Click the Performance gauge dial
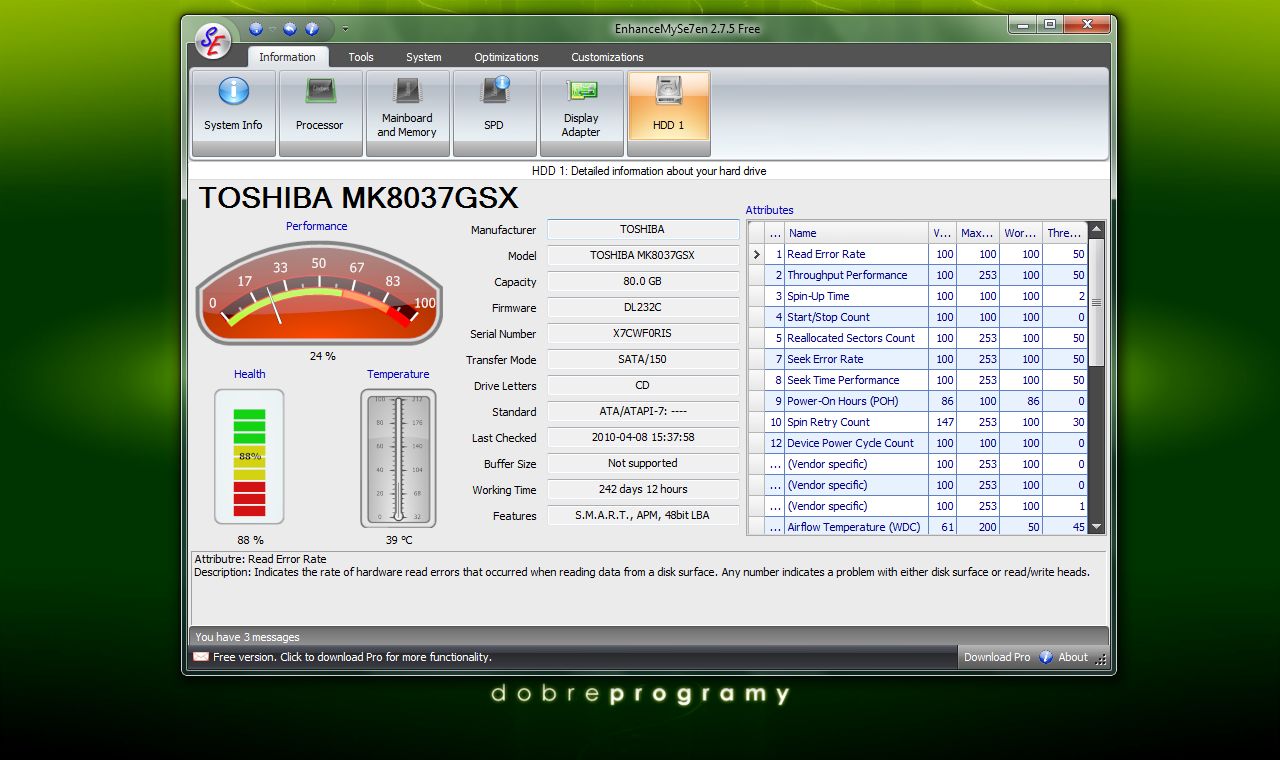Image resolution: width=1280 pixels, height=760 pixels. (319, 292)
